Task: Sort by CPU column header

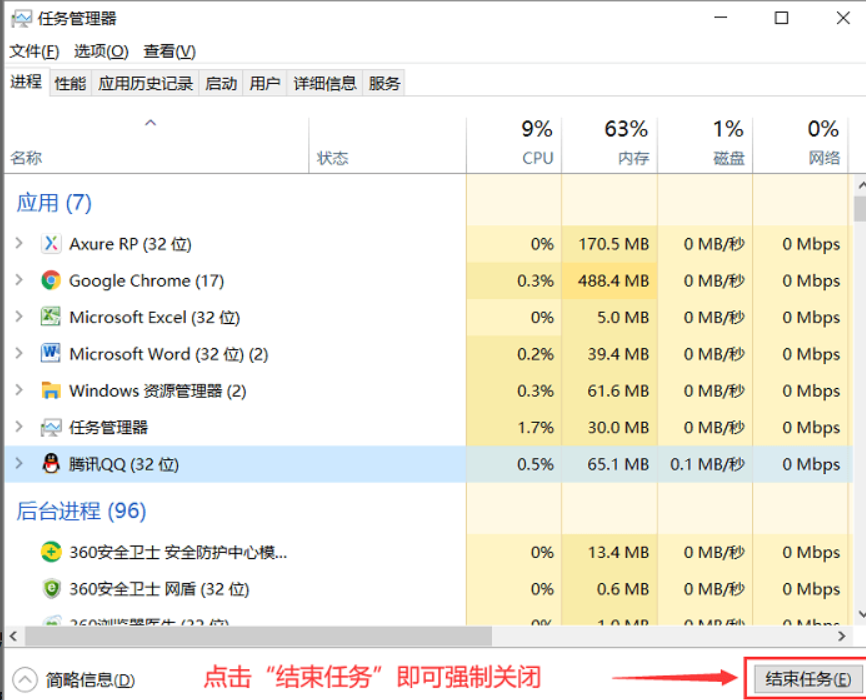Action: [x=515, y=143]
